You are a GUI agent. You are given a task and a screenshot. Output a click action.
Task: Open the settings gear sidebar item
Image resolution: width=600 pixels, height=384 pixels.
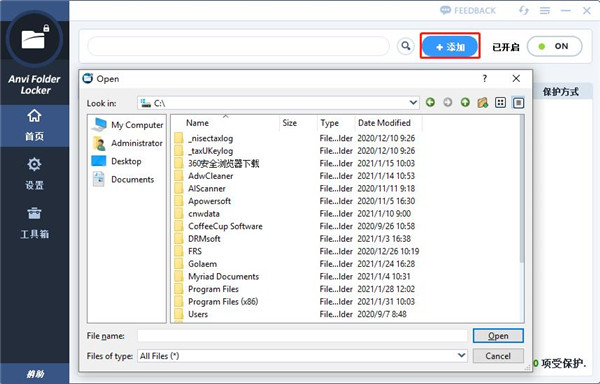(34, 174)
